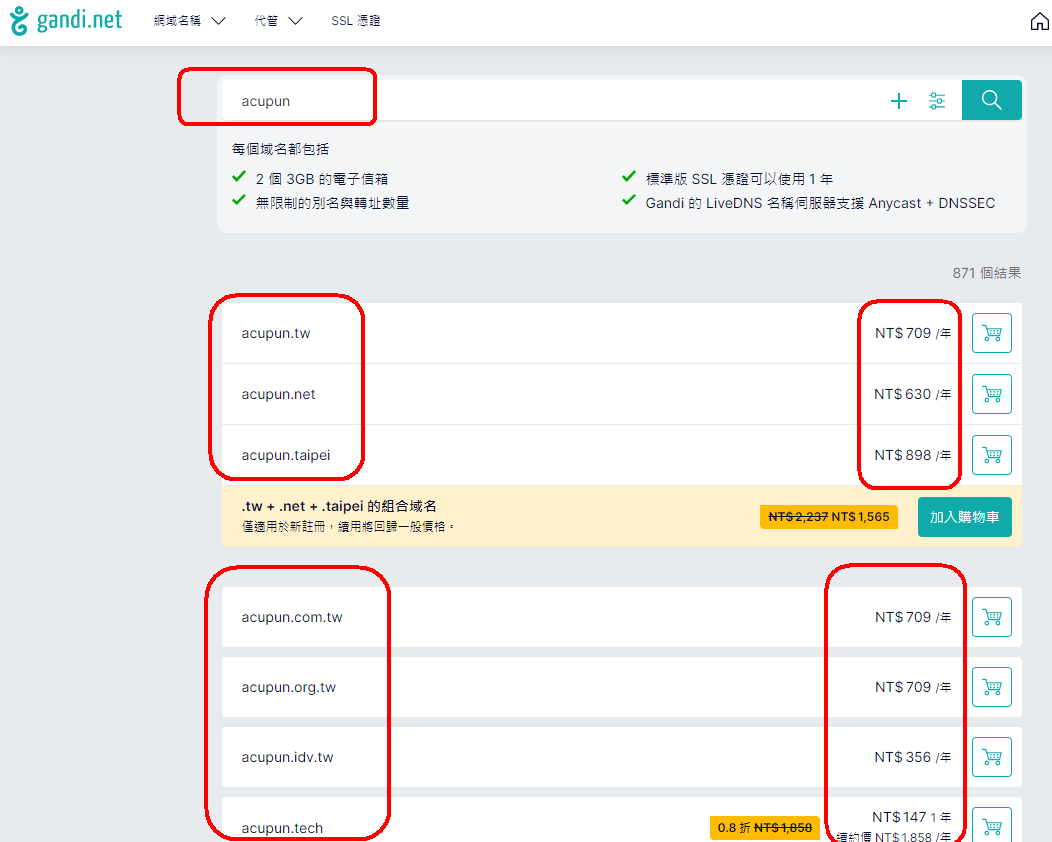This screenshot has width=1052, height=842.
Task: Click 加入購物車 for the bundle
Action: click(964, 517)
